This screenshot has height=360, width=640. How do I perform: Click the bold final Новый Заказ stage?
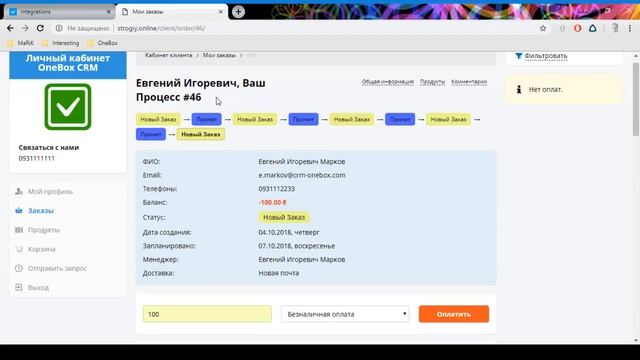coord(200,134)
